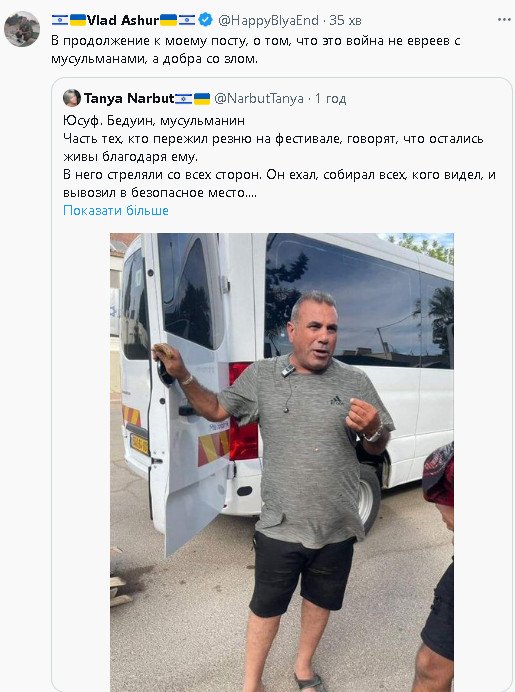Click the Ukrainian flag after Tanya Narbut
This screenshot has height=692, width=515.
pos(202,98)
